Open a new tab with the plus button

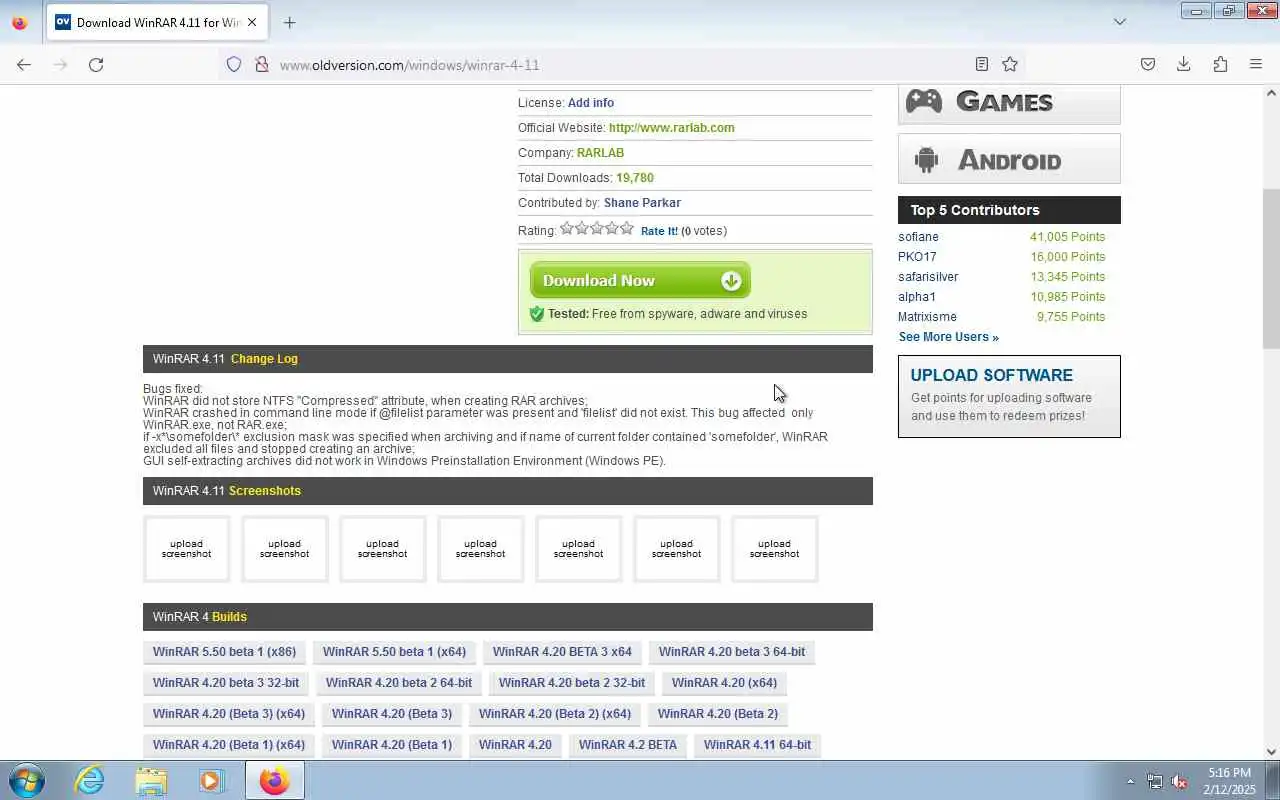tap(289, 22)
